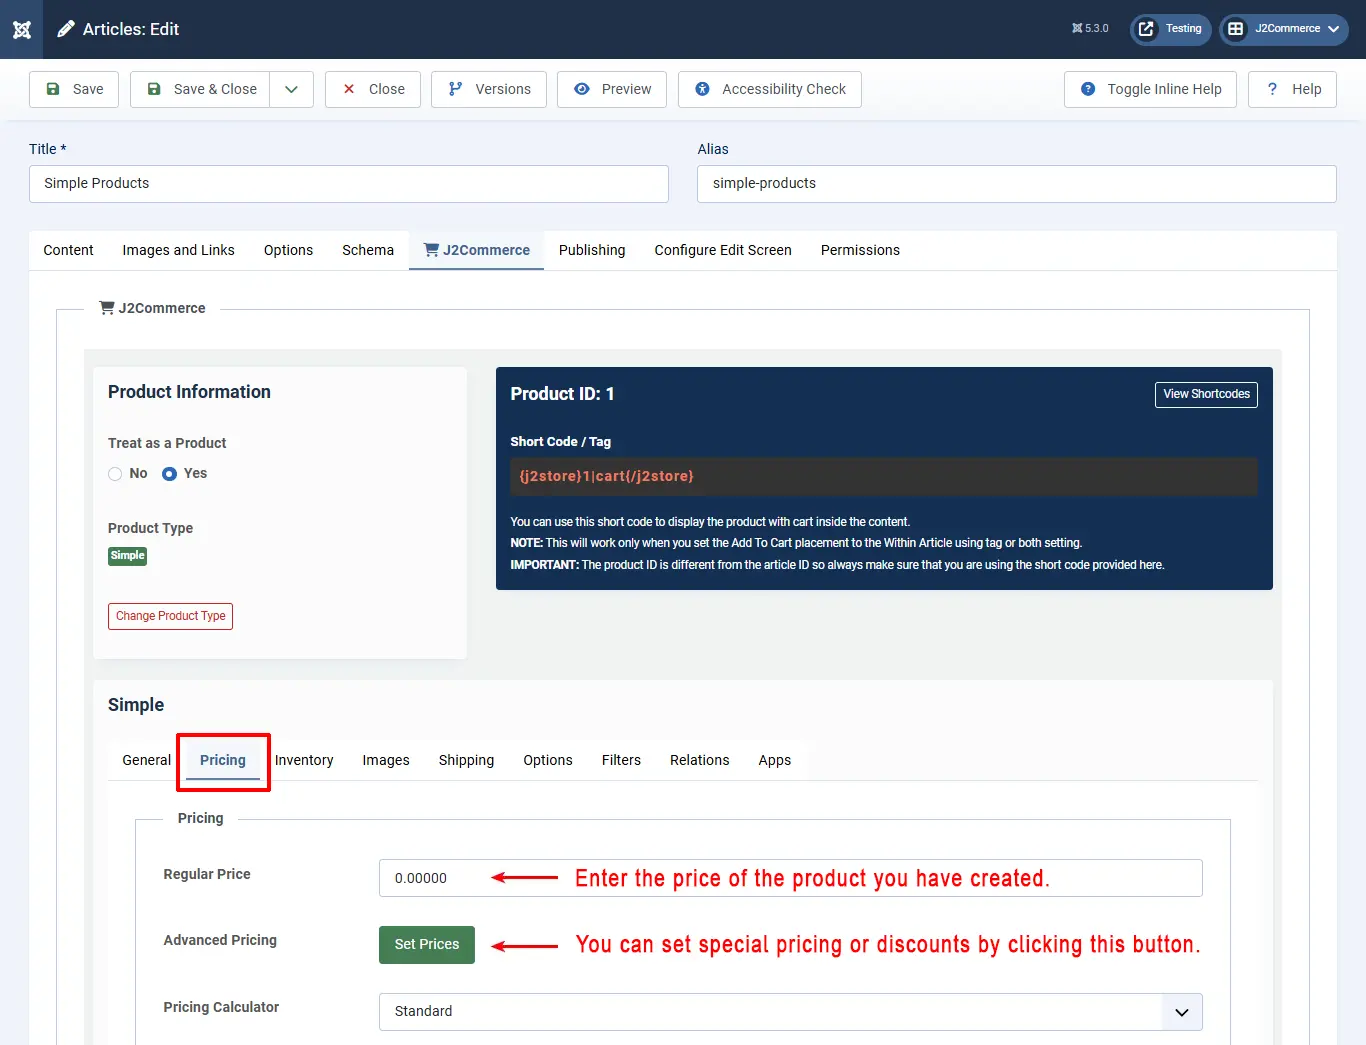
Task: Open the product Options tab in Simple
Action: click(548, 760)
